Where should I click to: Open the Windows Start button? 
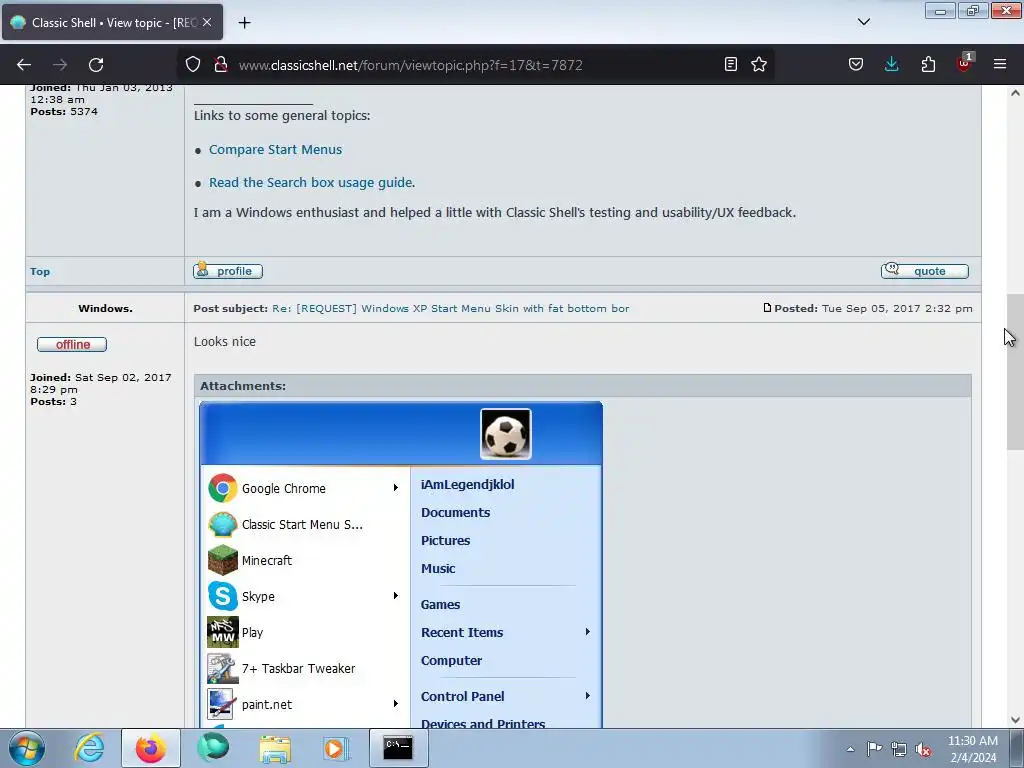(x=27, y=748)
